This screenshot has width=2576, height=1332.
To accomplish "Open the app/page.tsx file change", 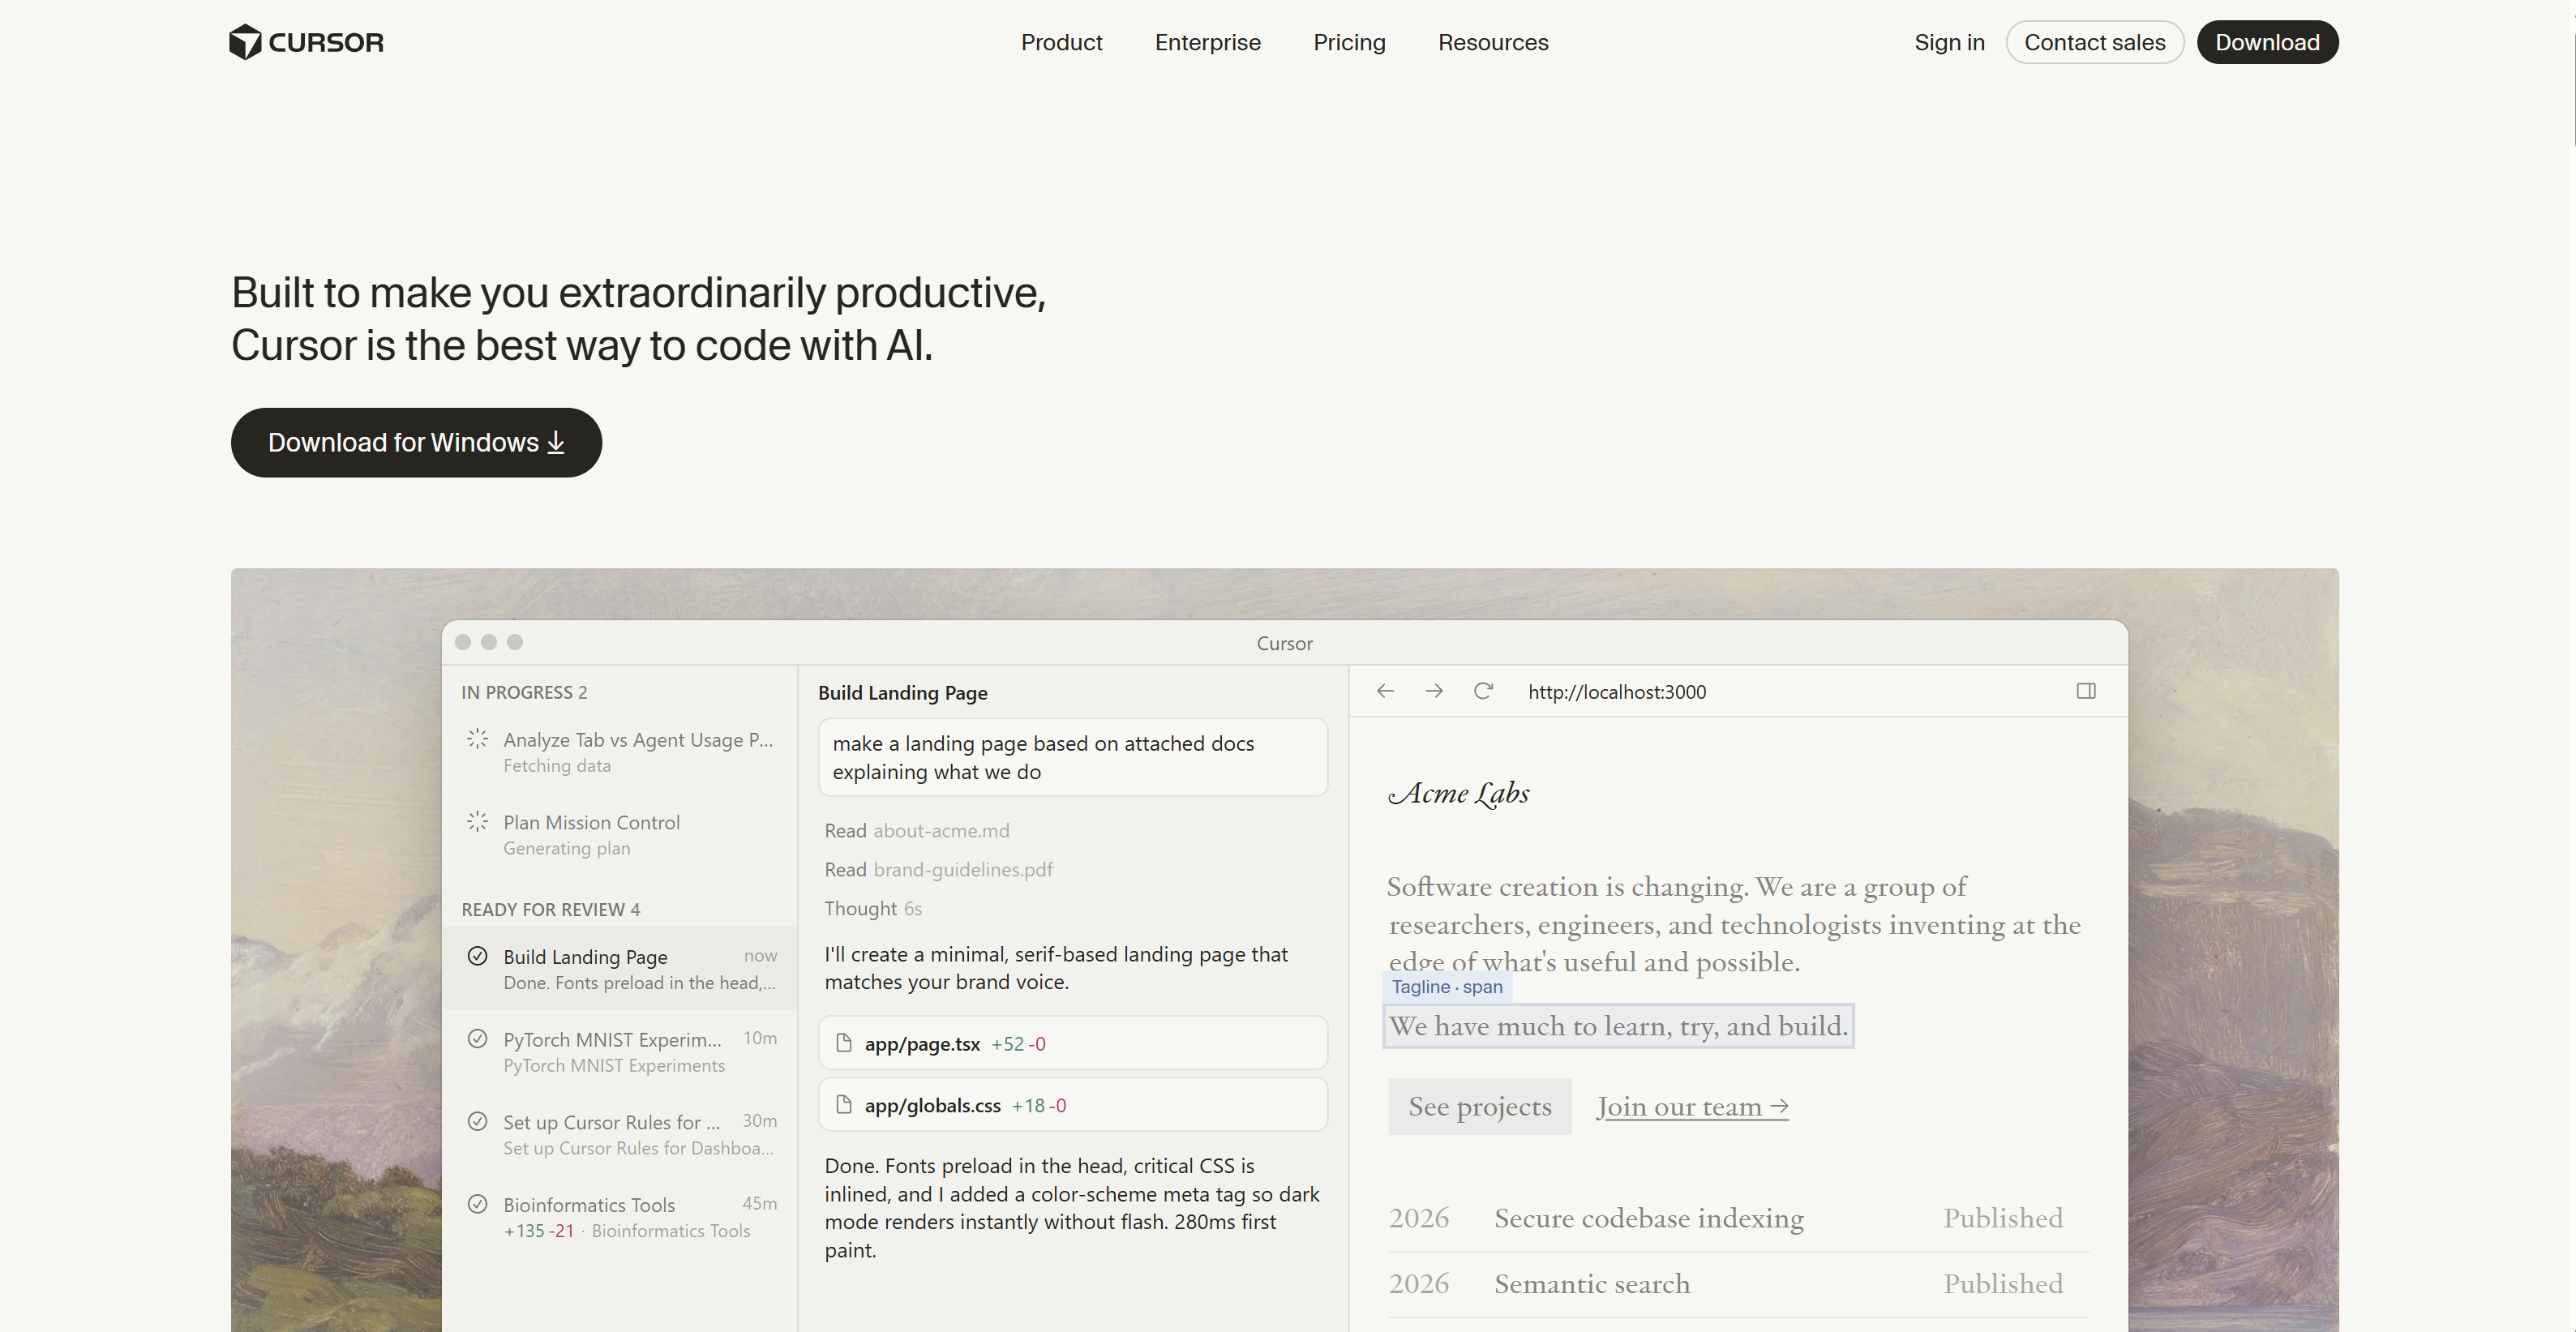I will (x=1073, y=1044).
